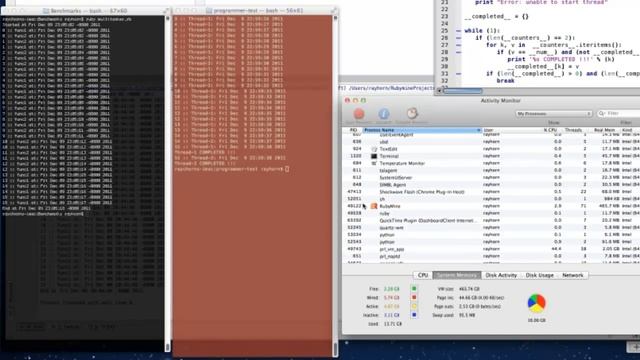The height and width of the screenshot is (360, 640).
Task: Click the TextEdit process icon
Action: click(374, 149)
